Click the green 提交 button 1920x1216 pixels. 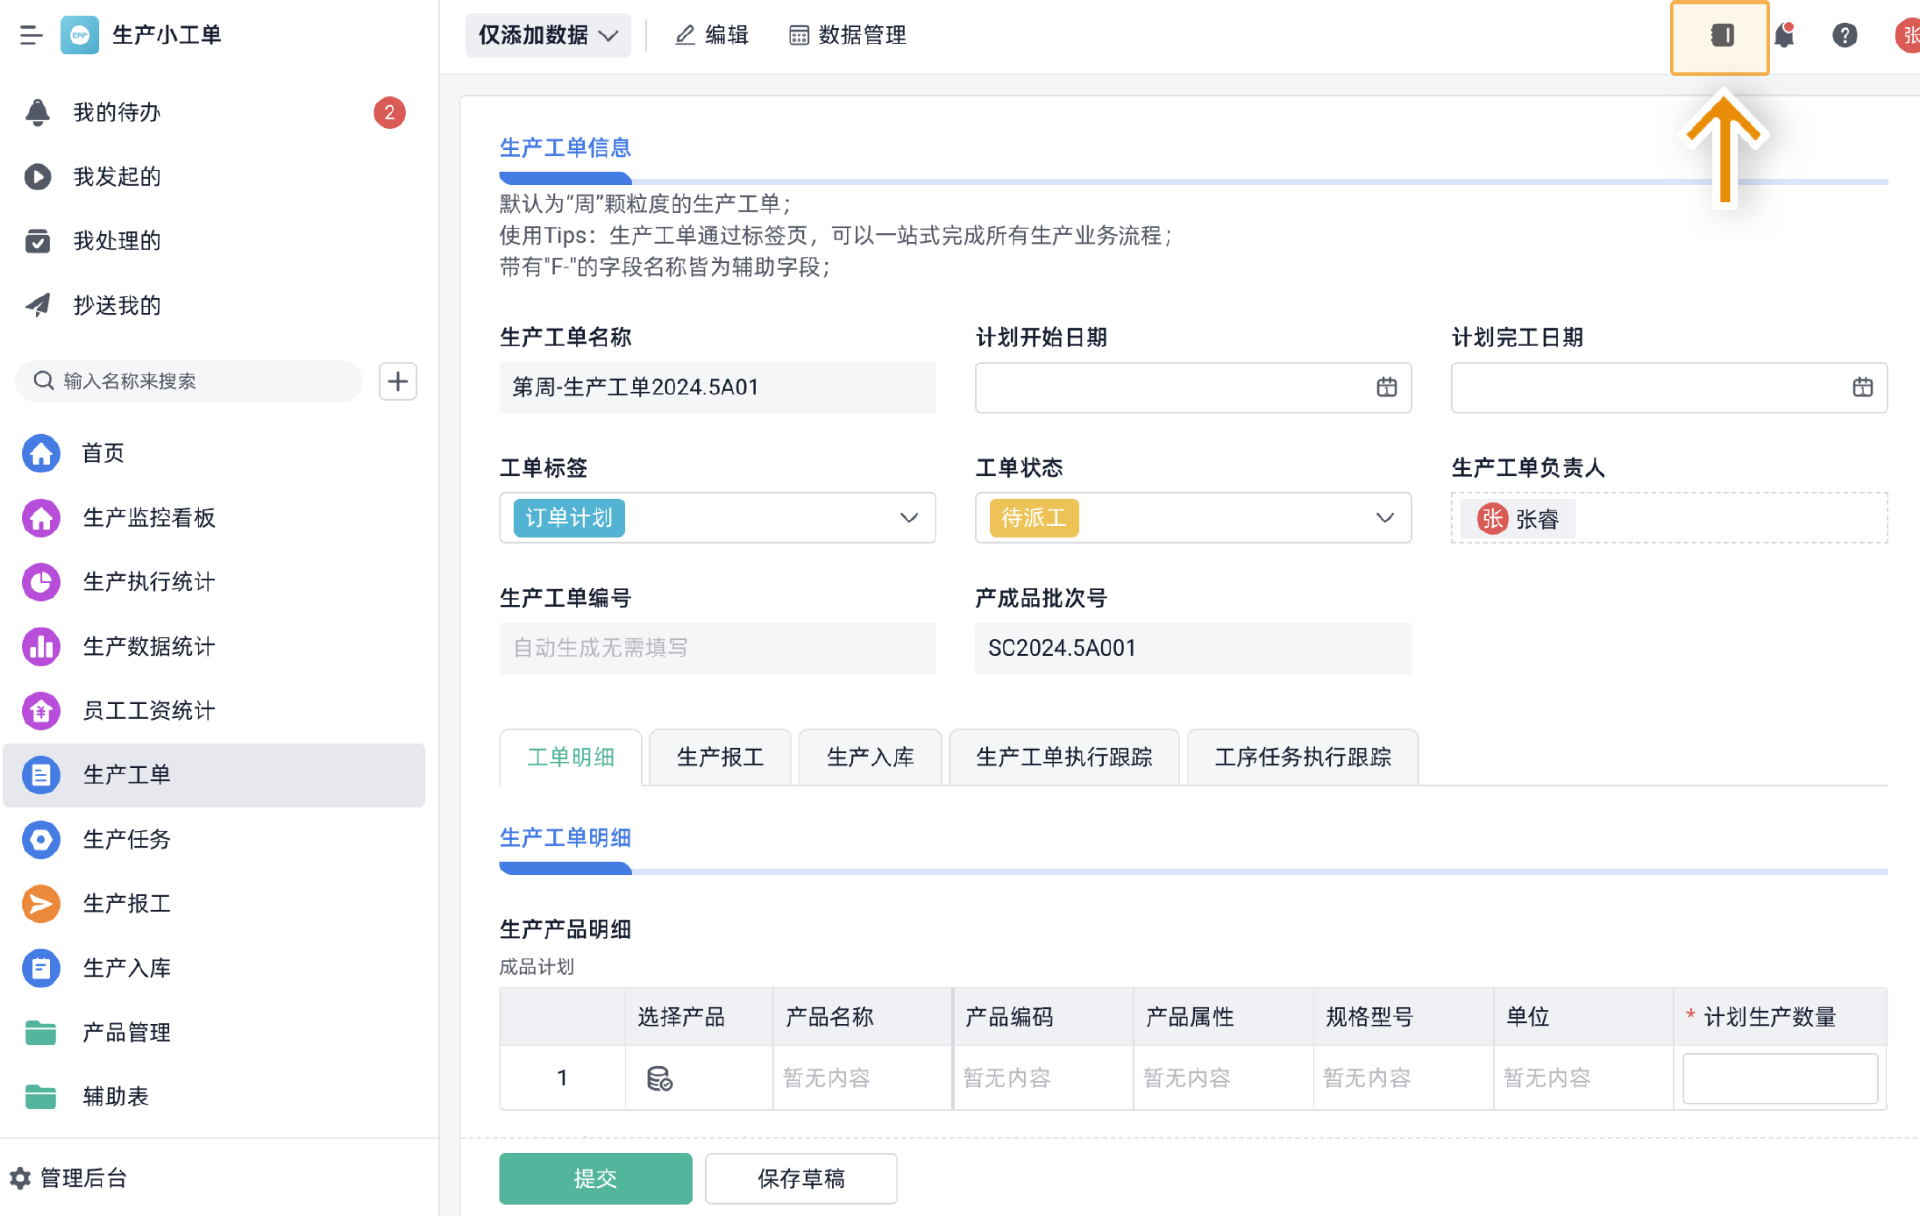(595, 1178)
